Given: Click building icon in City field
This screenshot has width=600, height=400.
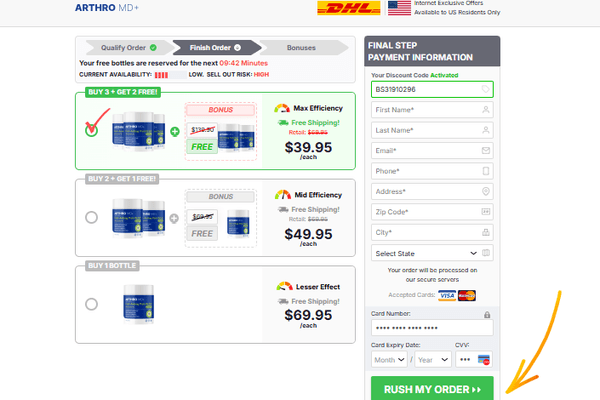Looking at the screenshot, I should click(486, 232).
